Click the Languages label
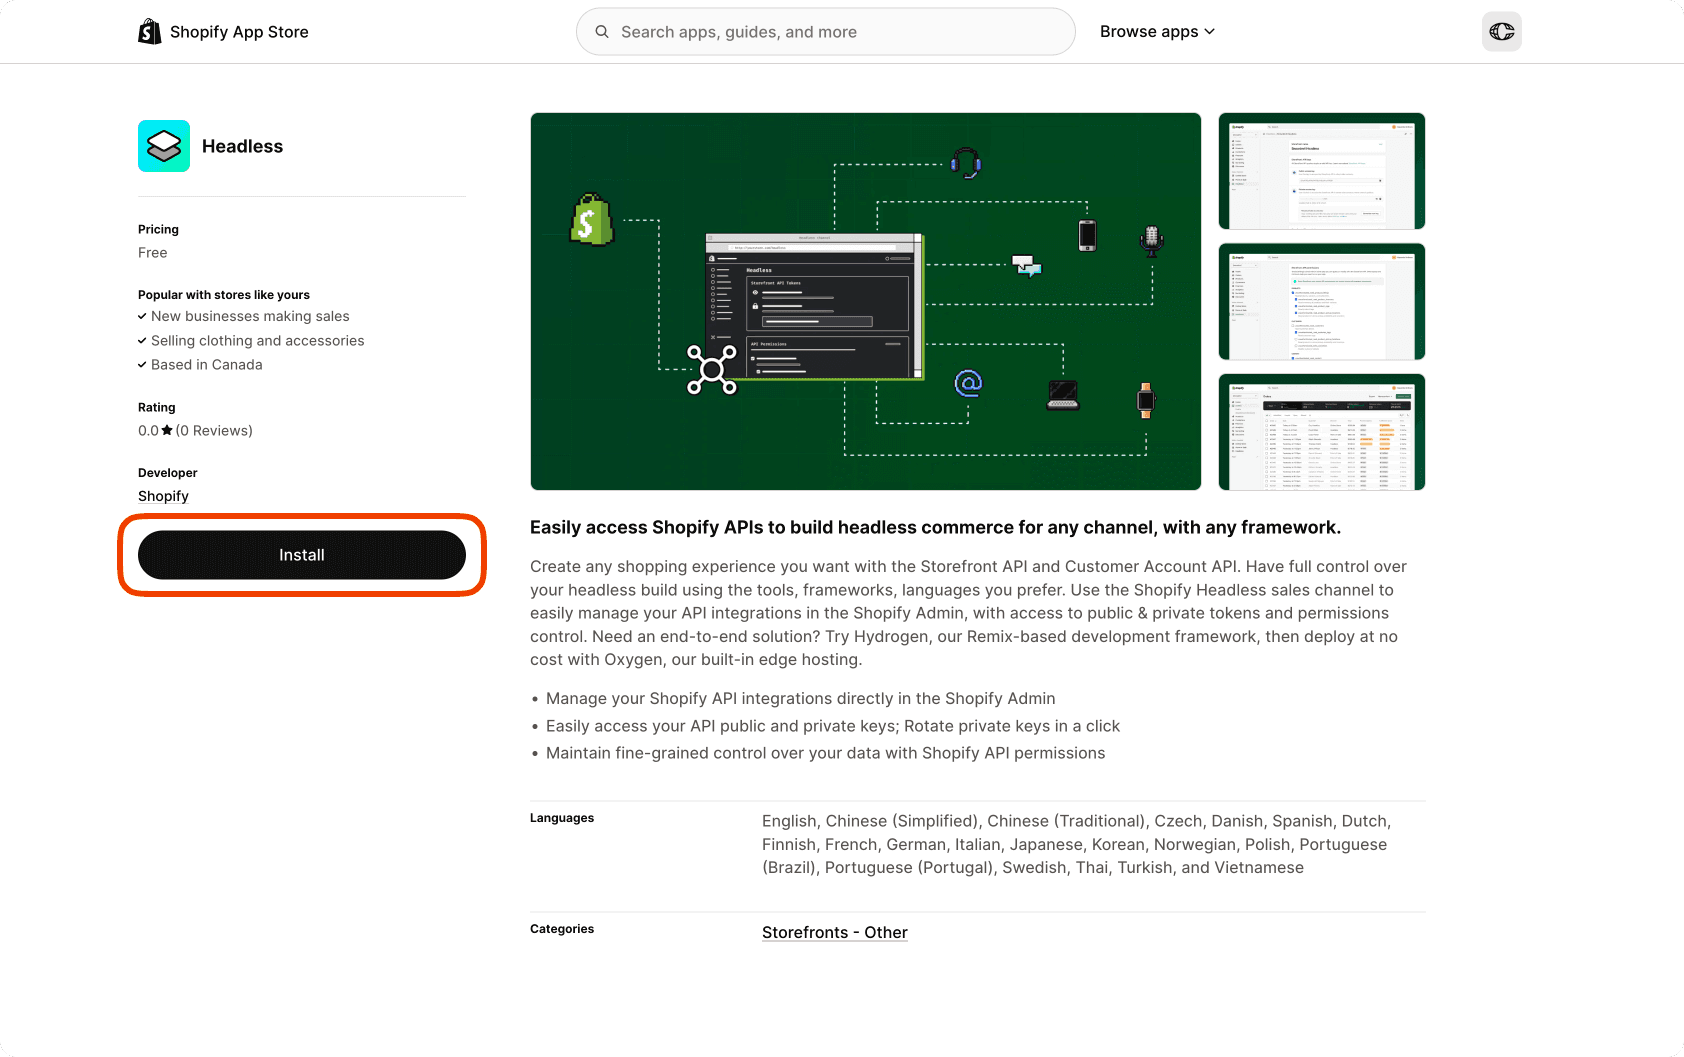The image size is (1684, 1057). [562, 818]
